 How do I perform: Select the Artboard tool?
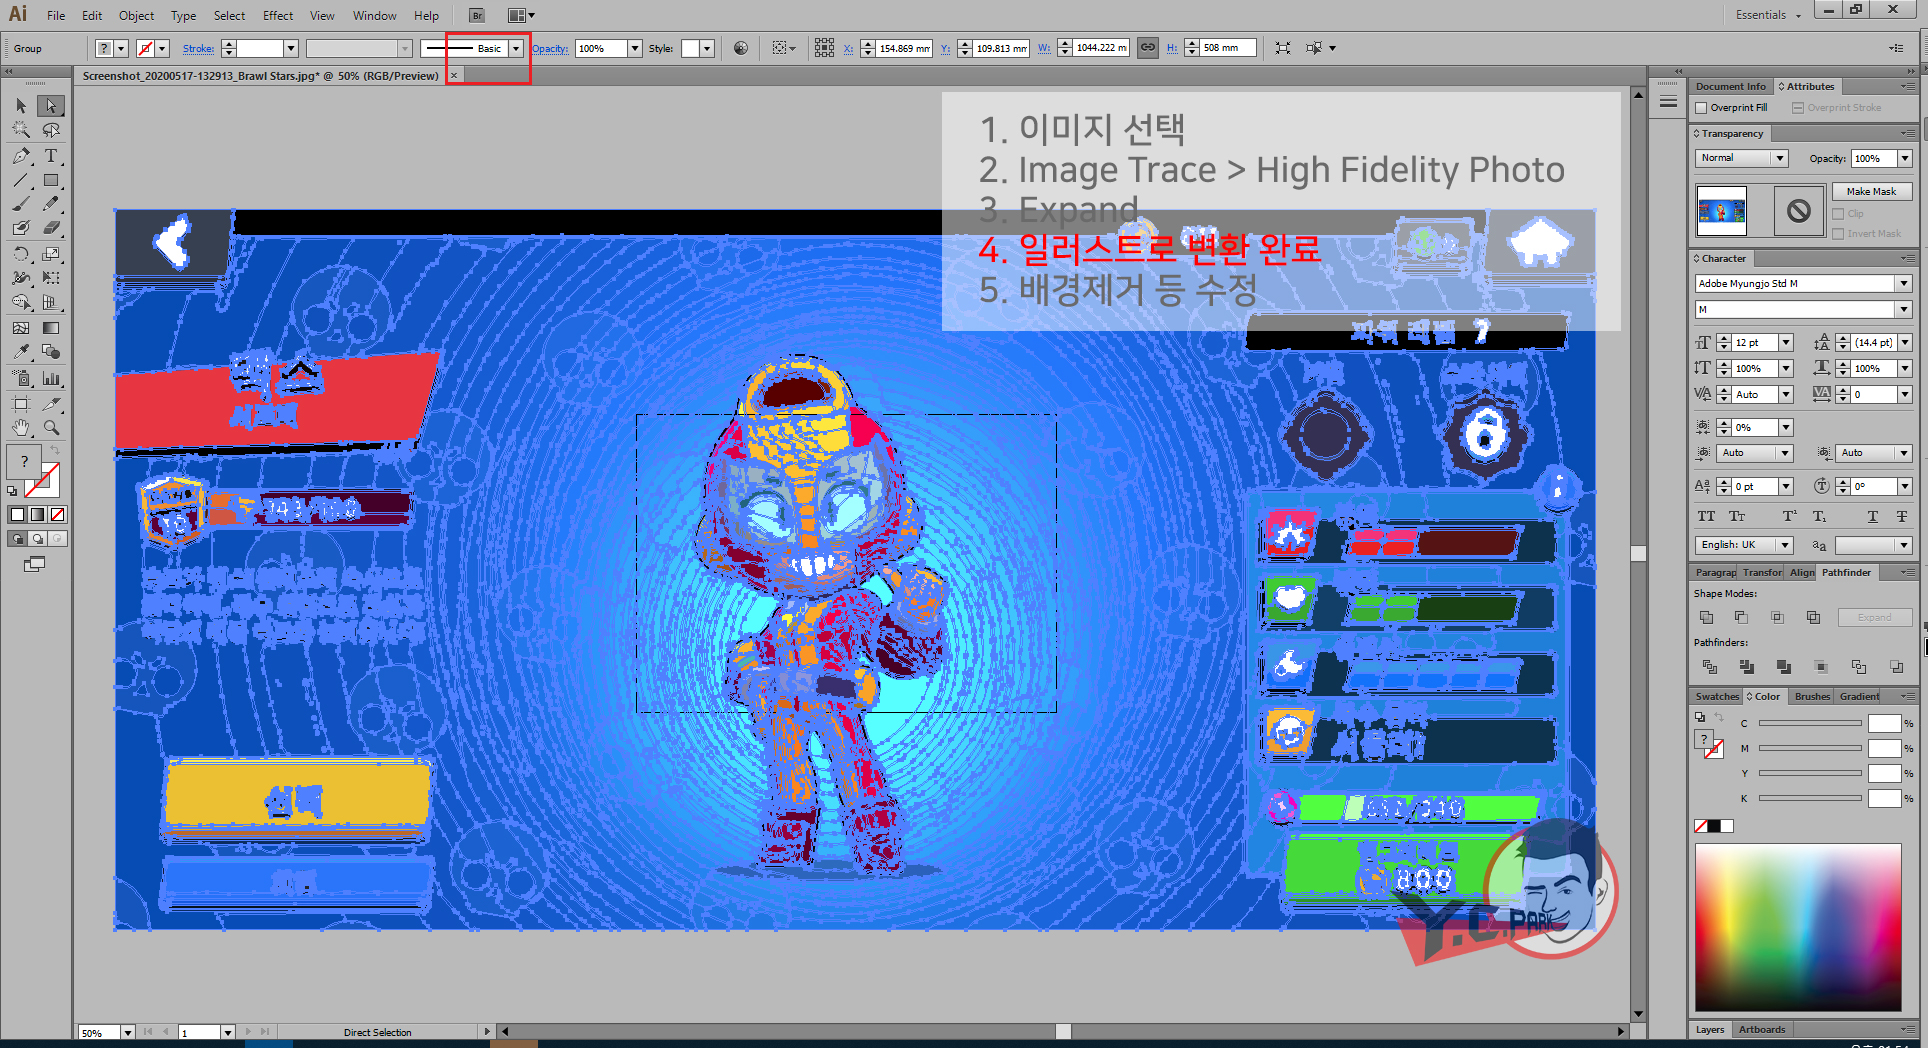21,404
